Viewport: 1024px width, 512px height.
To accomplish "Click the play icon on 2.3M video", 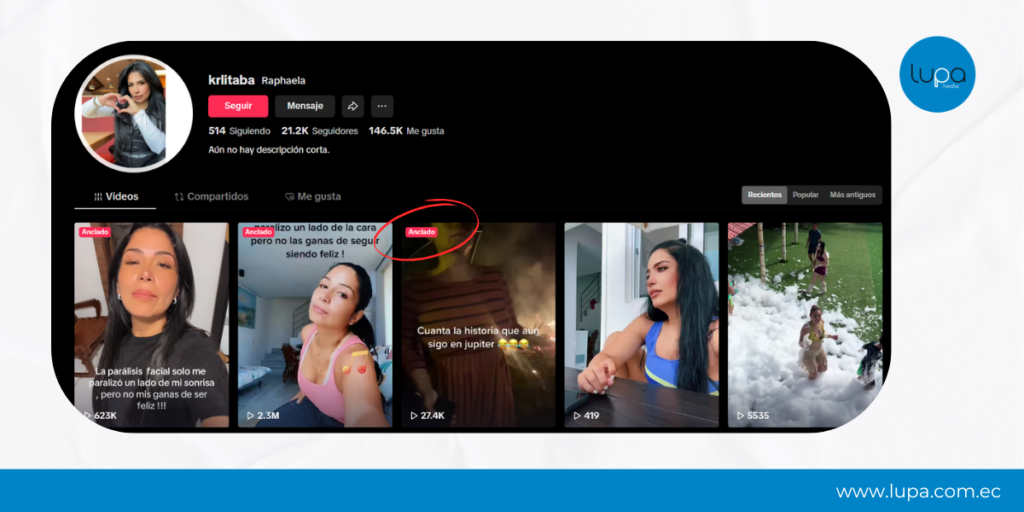I will coord(250,415).
